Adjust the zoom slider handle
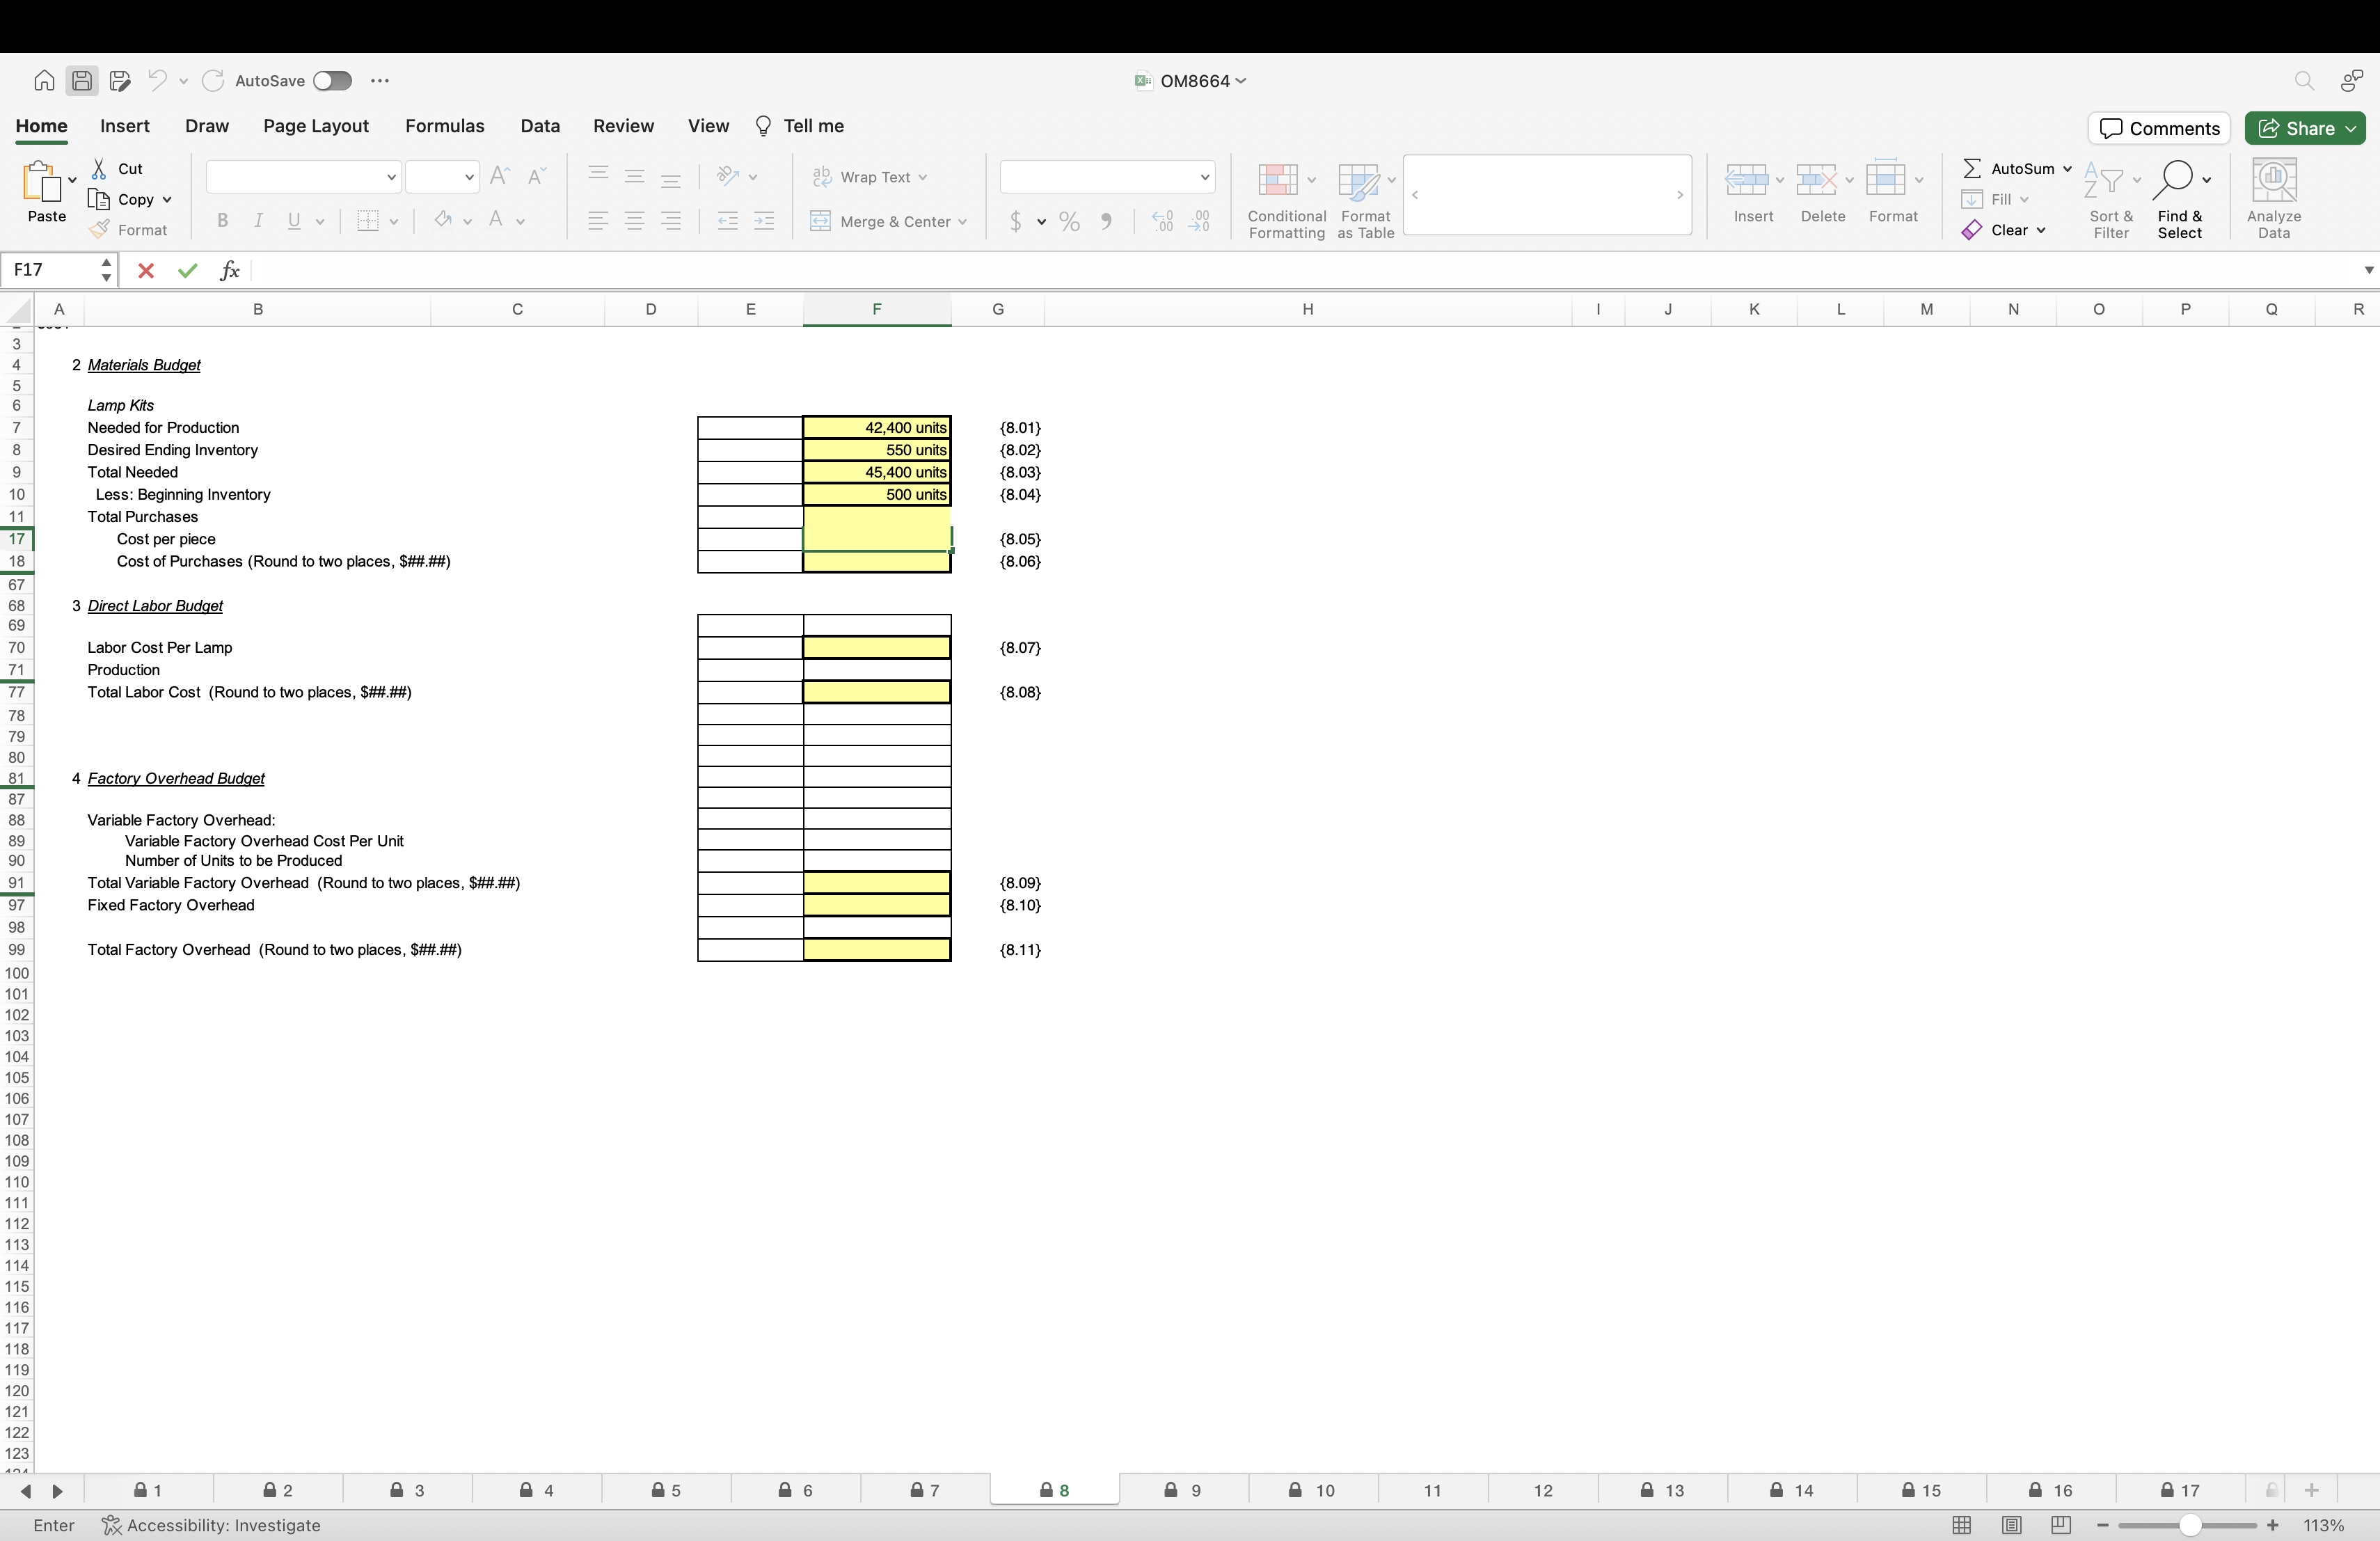 [2190, 1525]
